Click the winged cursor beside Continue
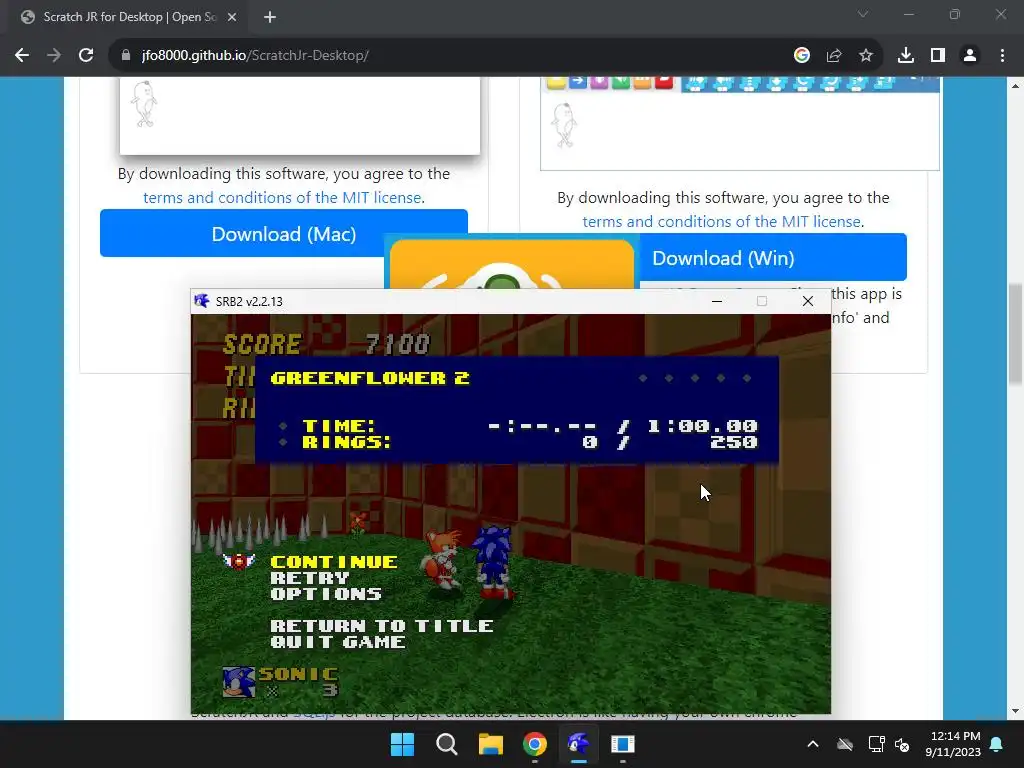The height and width of the screenshot is (768, 1024). [239, 561]
